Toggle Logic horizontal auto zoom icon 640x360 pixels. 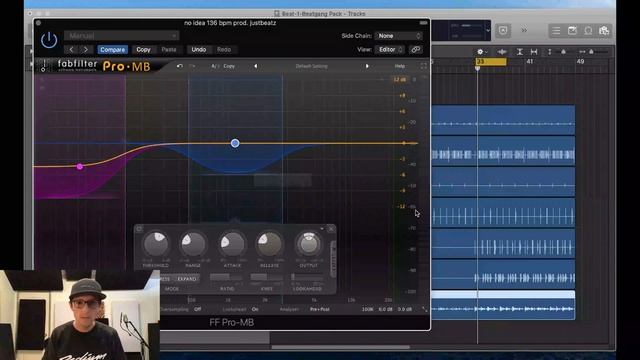[x=534, y=52]
